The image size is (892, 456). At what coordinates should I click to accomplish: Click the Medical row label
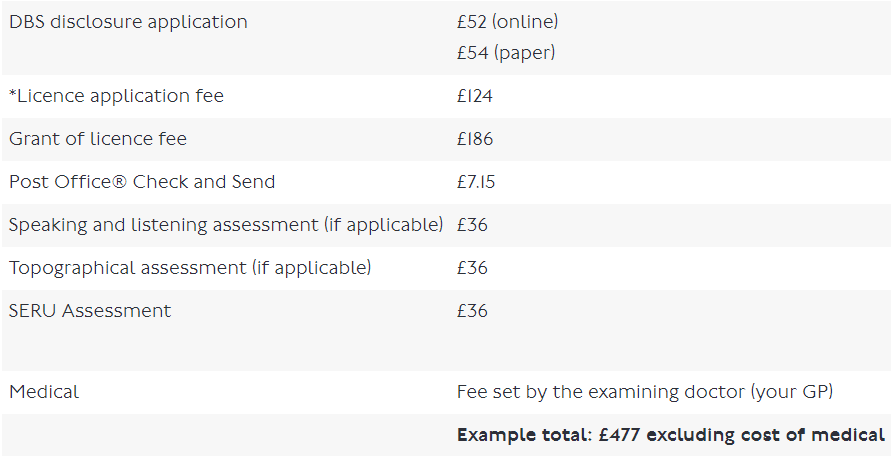pyautogui.click(x=44, y=392)
